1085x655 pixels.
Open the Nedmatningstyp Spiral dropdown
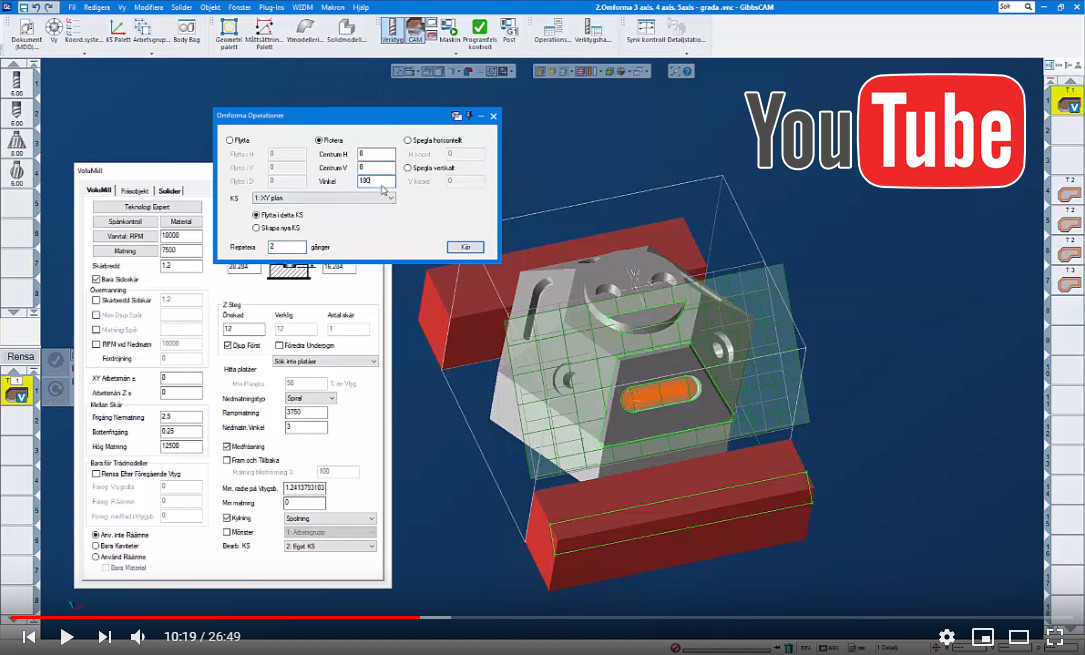(311, 398)
